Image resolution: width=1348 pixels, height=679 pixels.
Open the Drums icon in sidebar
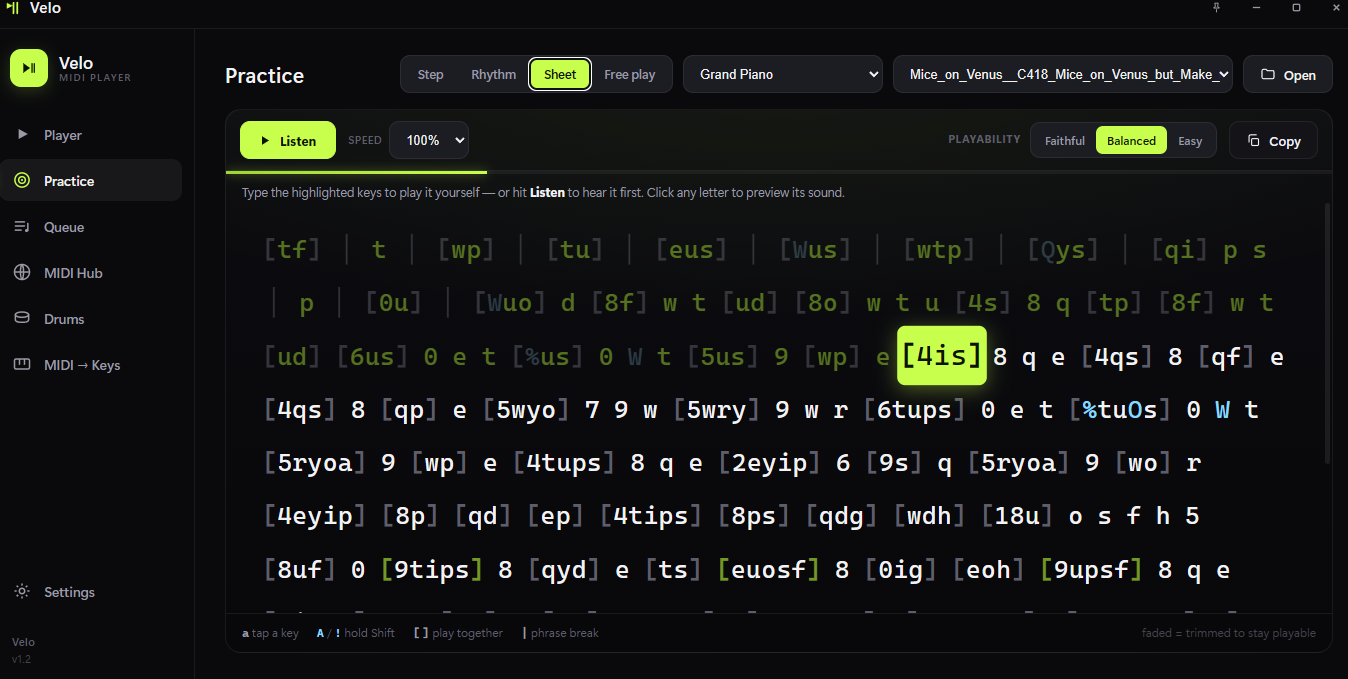pos(22,319)
